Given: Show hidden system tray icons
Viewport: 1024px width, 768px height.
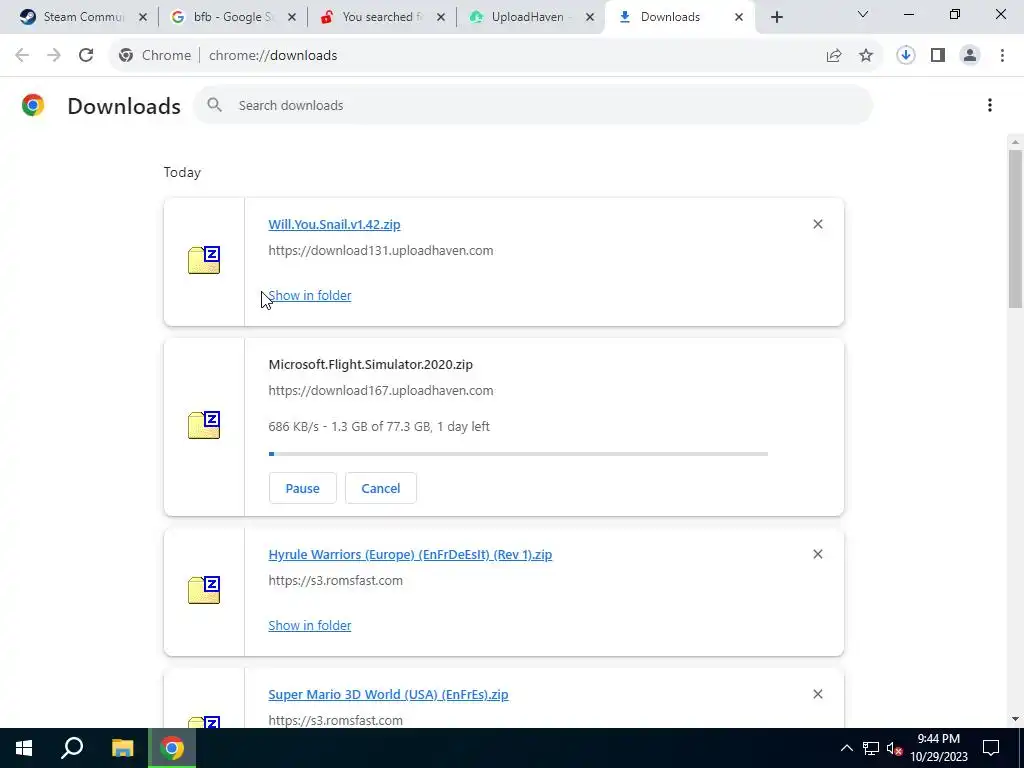Looking at the screenshot, I should coord(846,748).
